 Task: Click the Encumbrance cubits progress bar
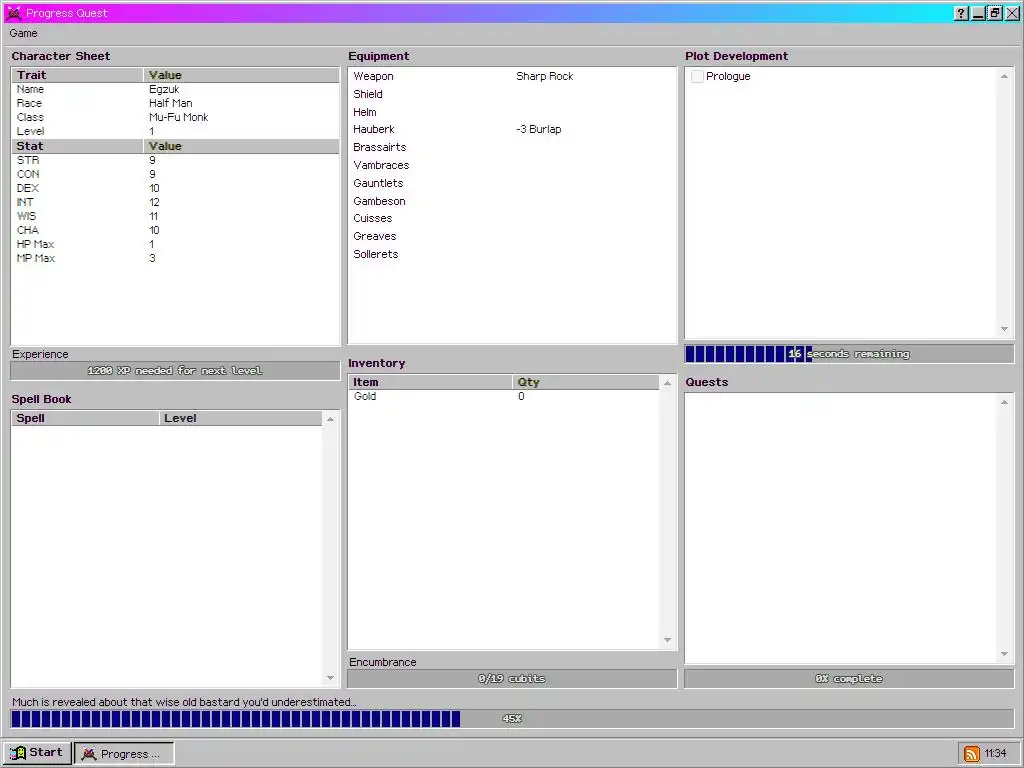512,679
